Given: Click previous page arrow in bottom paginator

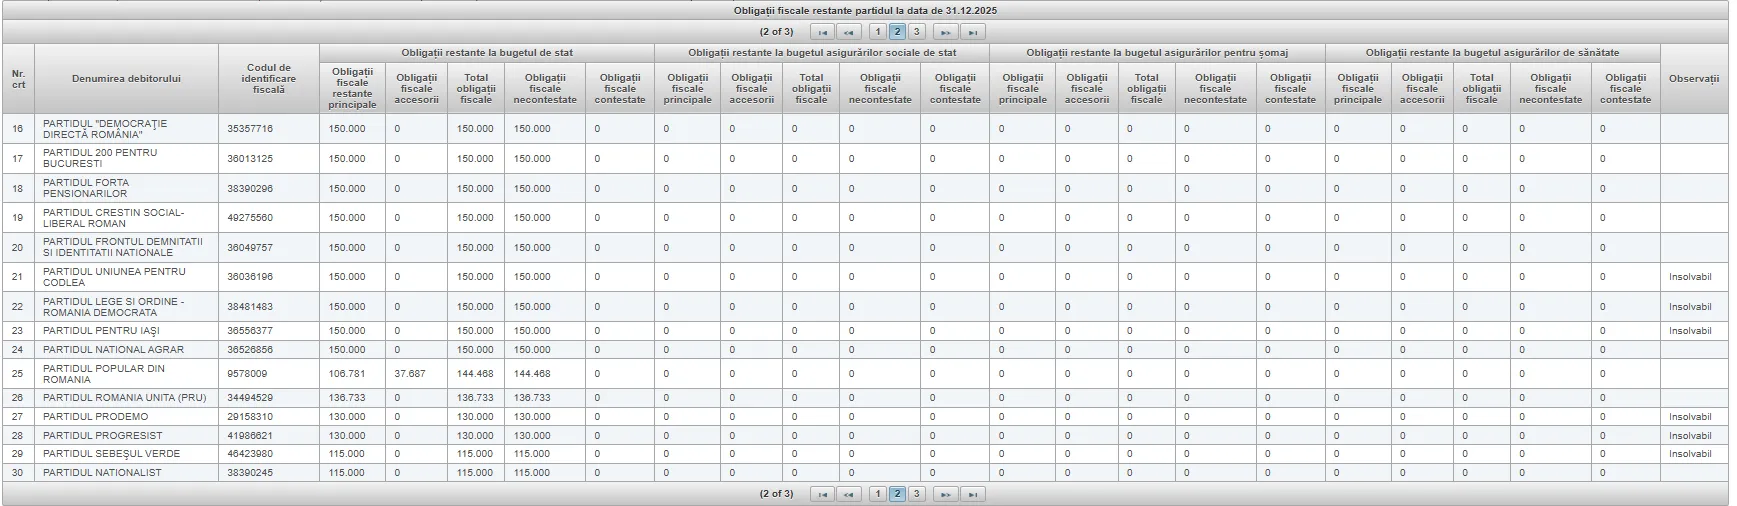Looking at the screenshot, I should pos(849,494).
